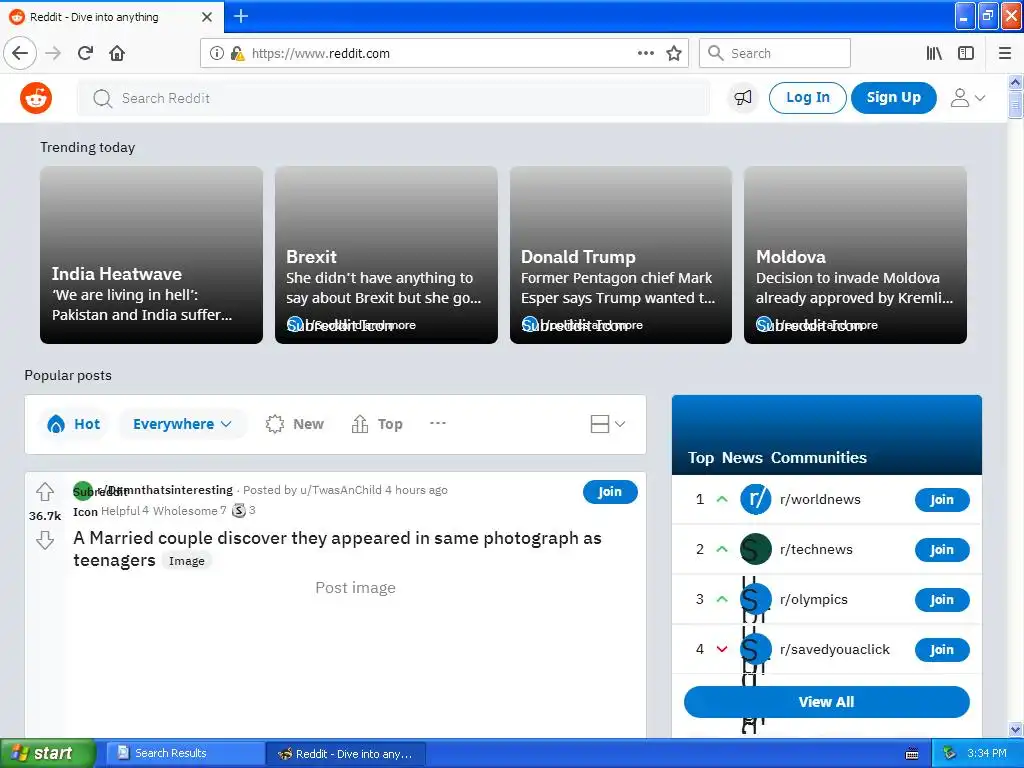Switch to Search Results taskbar window

coord(184,754)
